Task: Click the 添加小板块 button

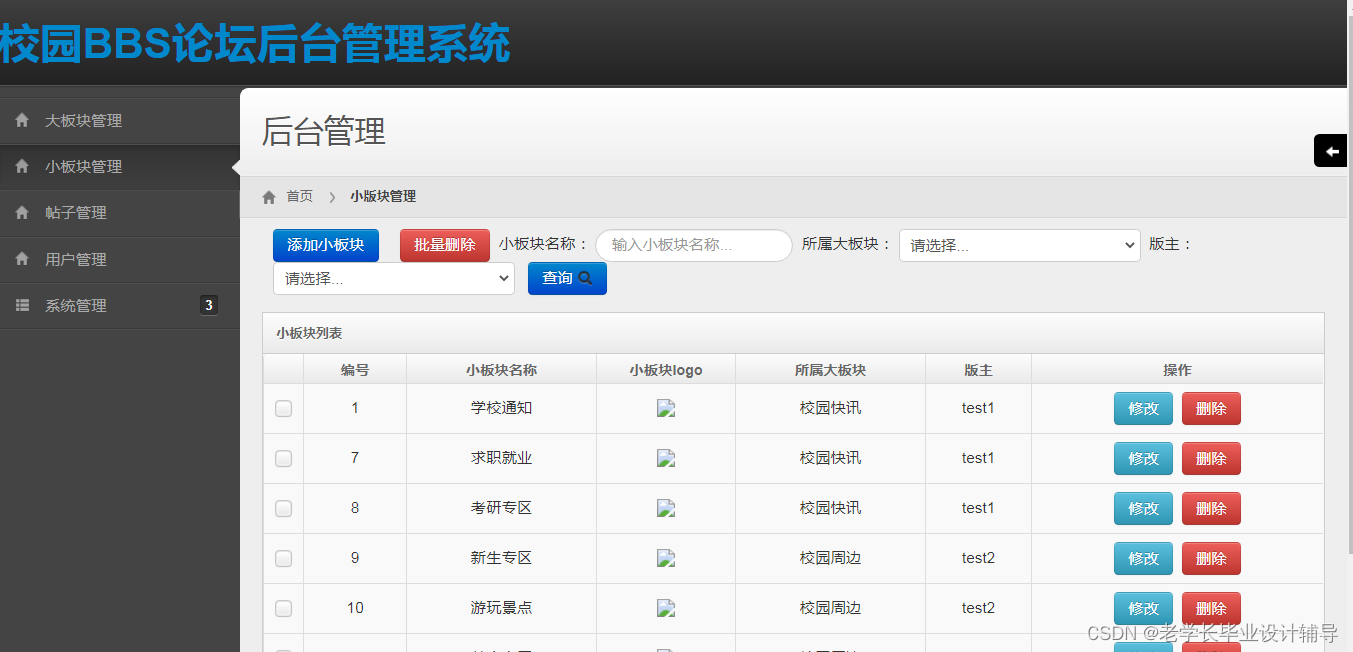Action: 325,245
